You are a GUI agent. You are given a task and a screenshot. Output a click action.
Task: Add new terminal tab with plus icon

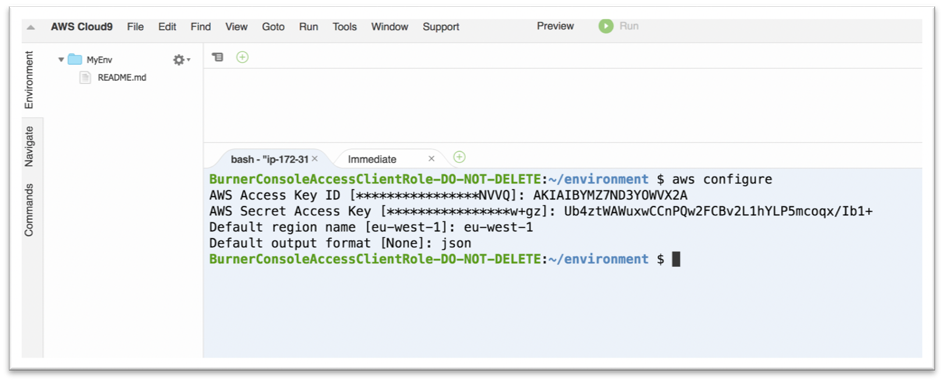click(459, 157)
